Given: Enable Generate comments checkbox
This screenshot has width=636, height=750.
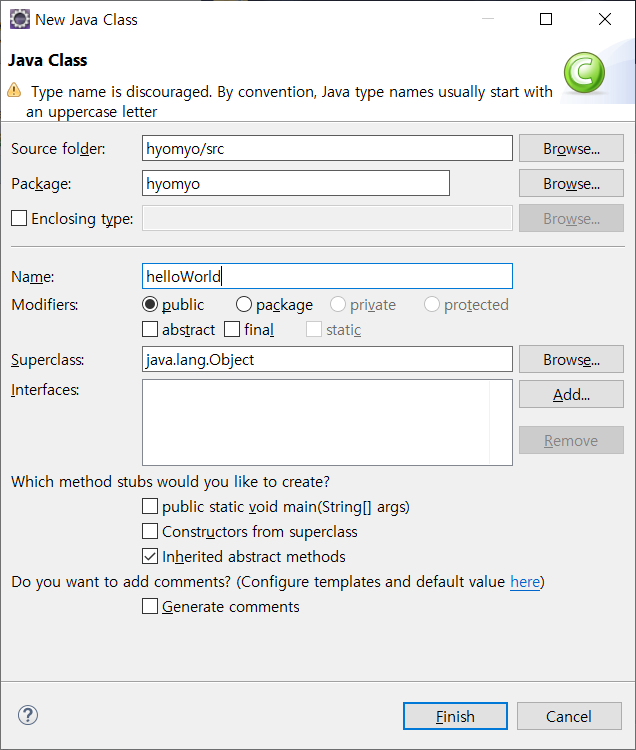Looking at the screenshot, I should [150, 607].
